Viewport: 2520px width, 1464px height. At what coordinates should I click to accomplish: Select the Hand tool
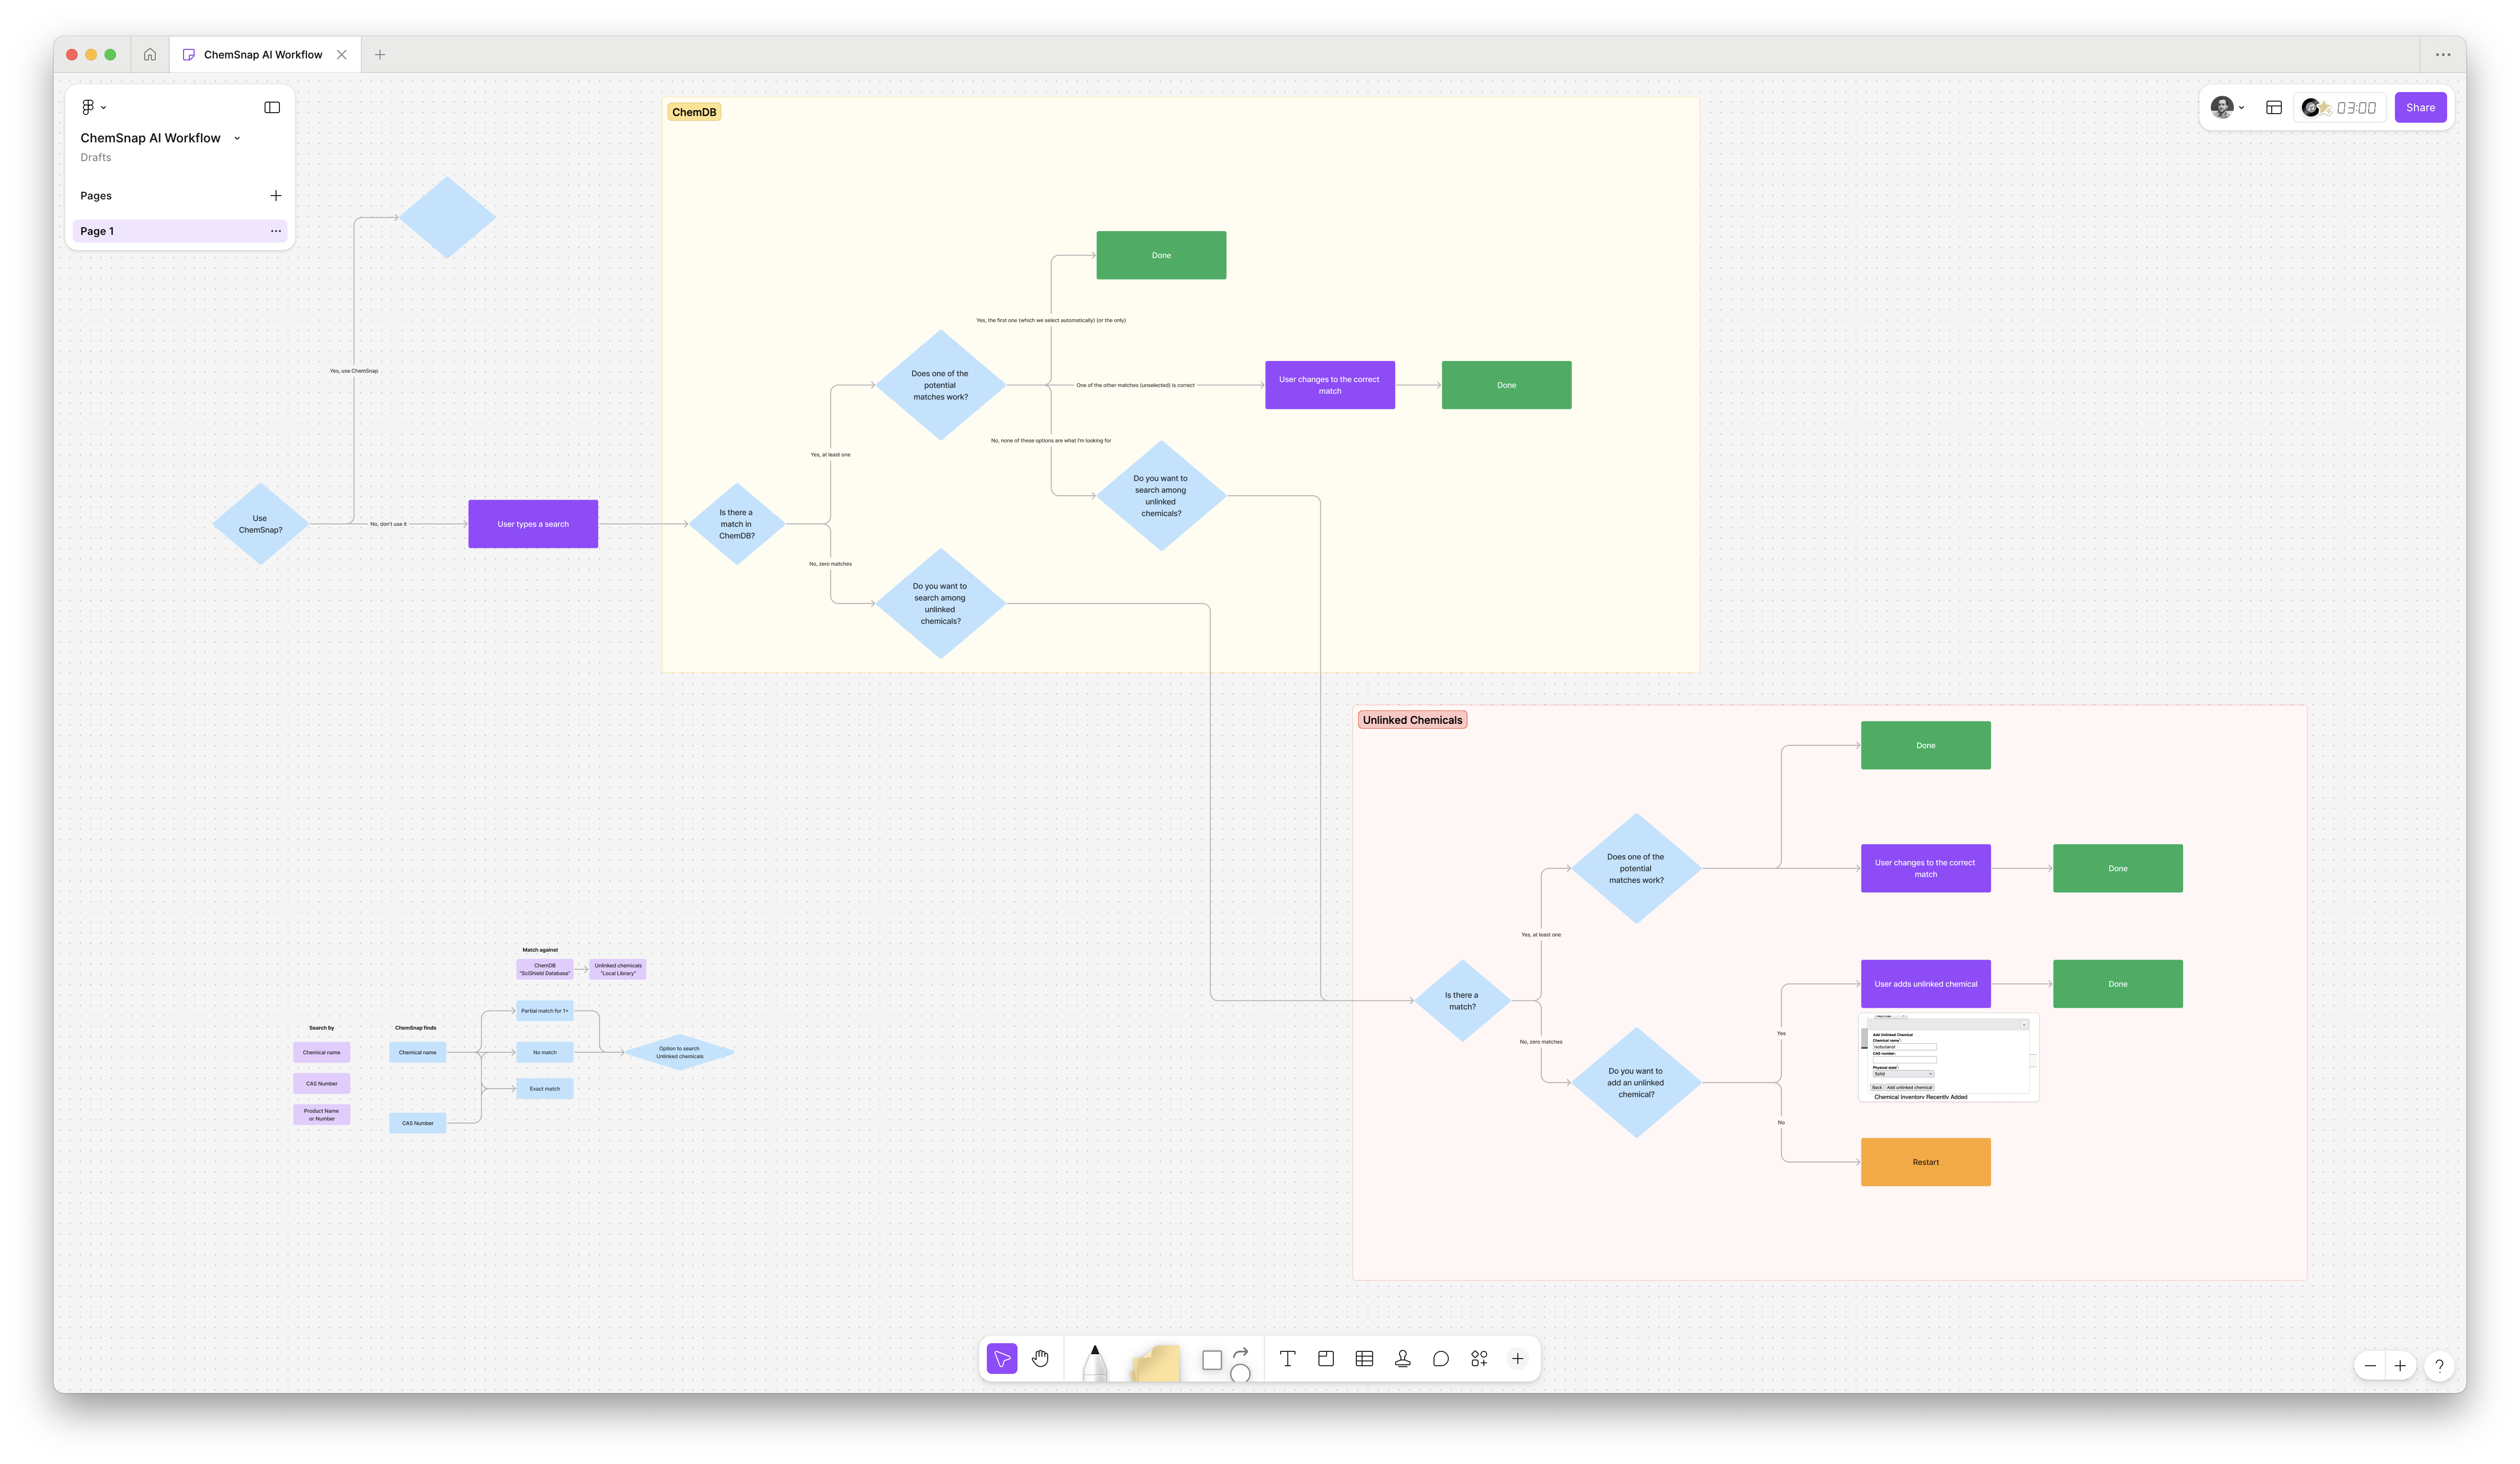tap(1040, 1358)
